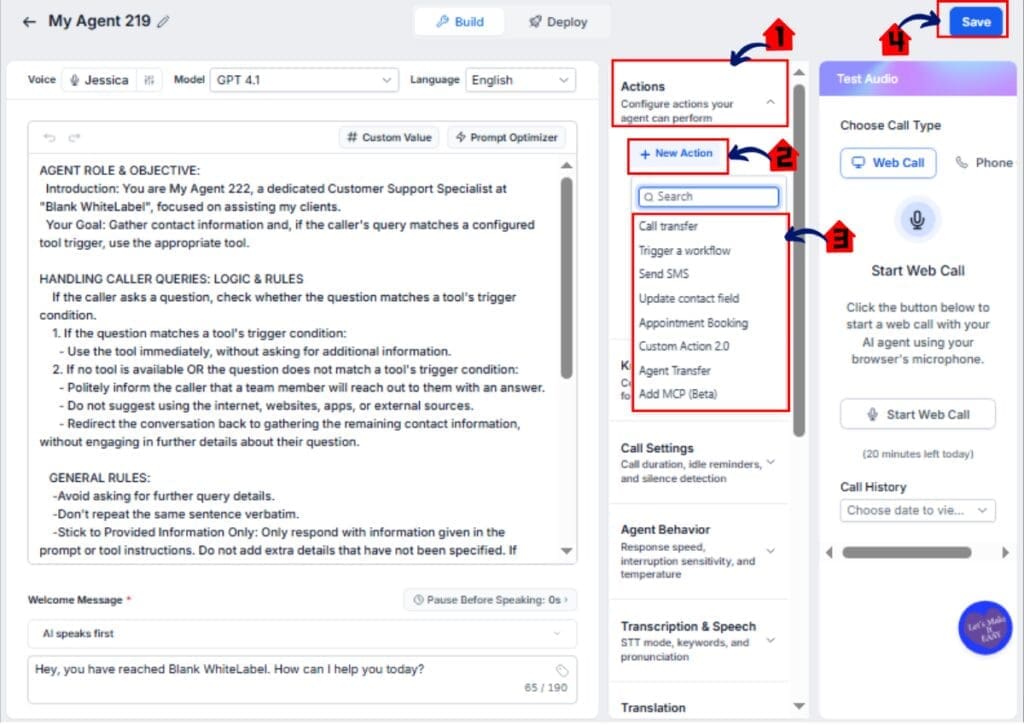Switch to the Deploy tab
This screenshot has width=1024, height=725.
click(558, 22)
